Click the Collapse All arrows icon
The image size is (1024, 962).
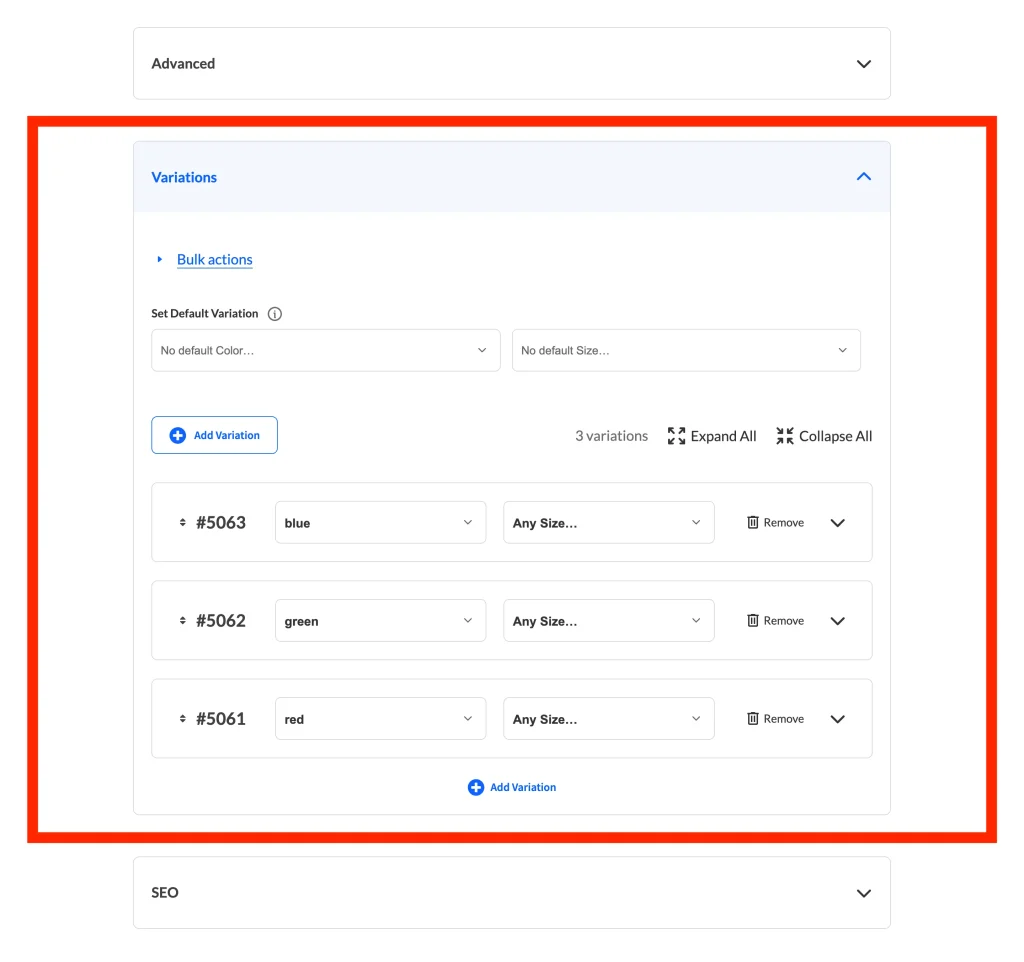(x=785, y=436)
